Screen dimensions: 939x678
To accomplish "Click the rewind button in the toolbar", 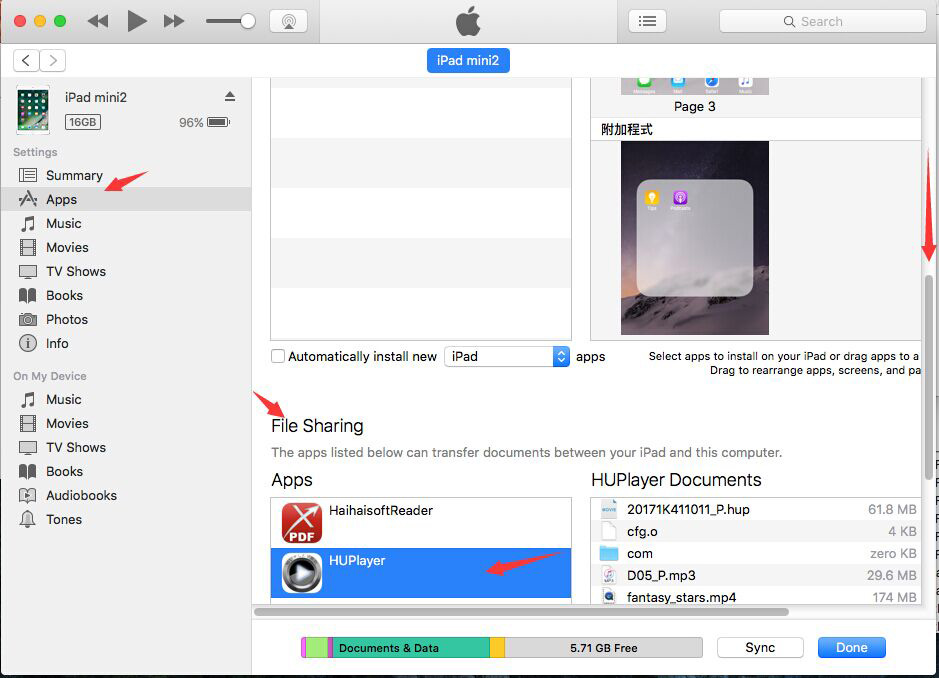I will click(x=98, y=22).
